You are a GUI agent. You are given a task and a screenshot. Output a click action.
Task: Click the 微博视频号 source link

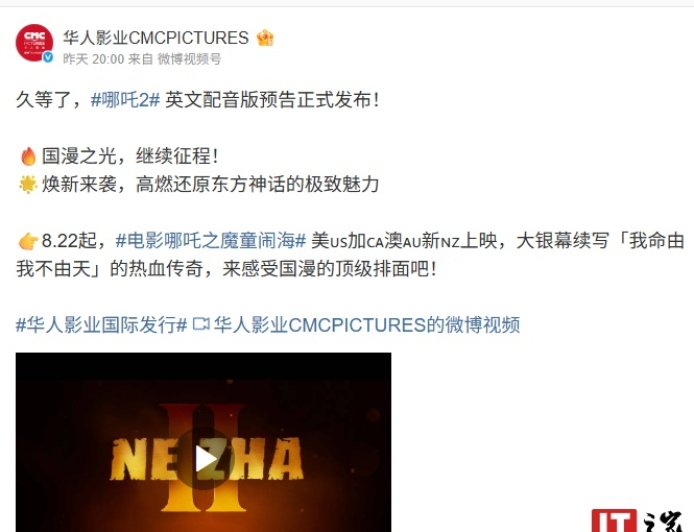[189, 59]
